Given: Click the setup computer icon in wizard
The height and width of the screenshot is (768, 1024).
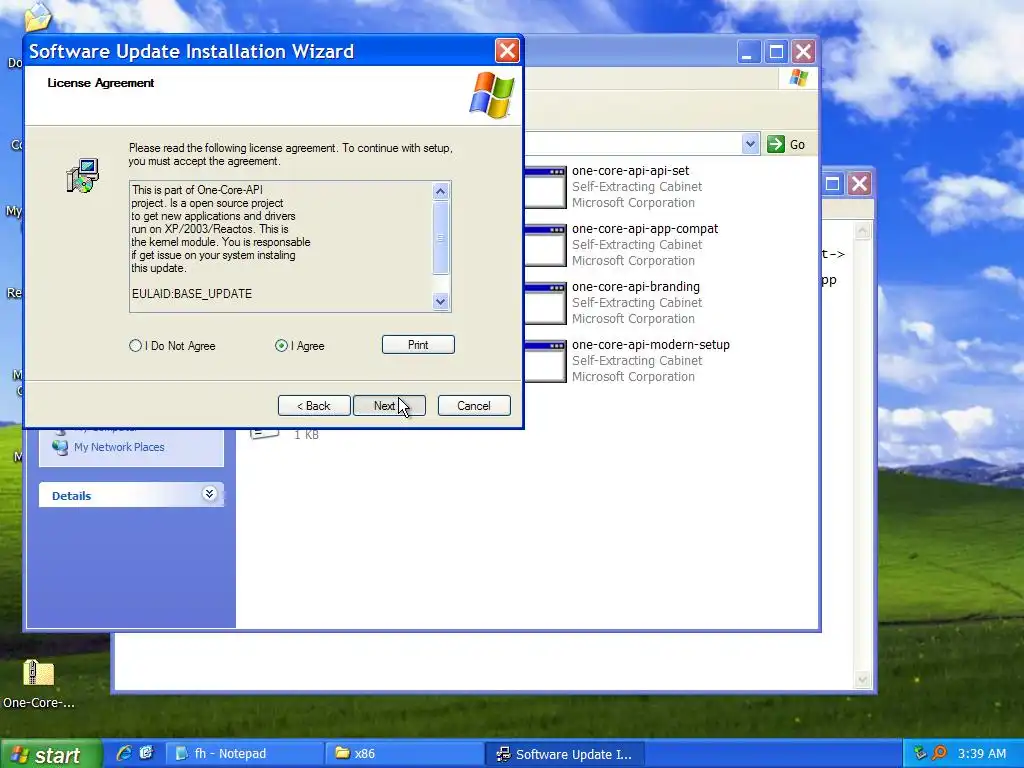Looking at the screenshot, I should click(x=83, y=175).
